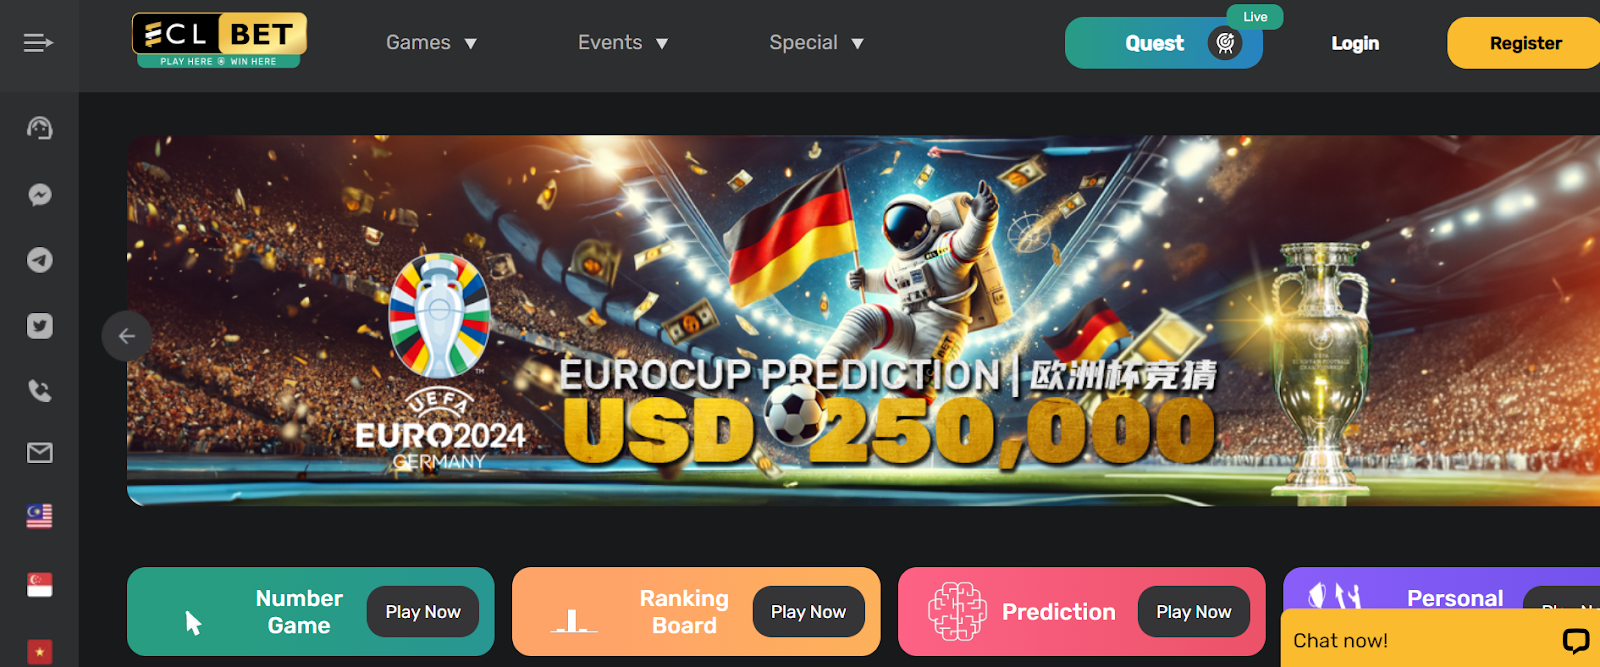Viewport: 1600px width, 667px height.
Task: Click the phone call icon
Action: point(39,391)
